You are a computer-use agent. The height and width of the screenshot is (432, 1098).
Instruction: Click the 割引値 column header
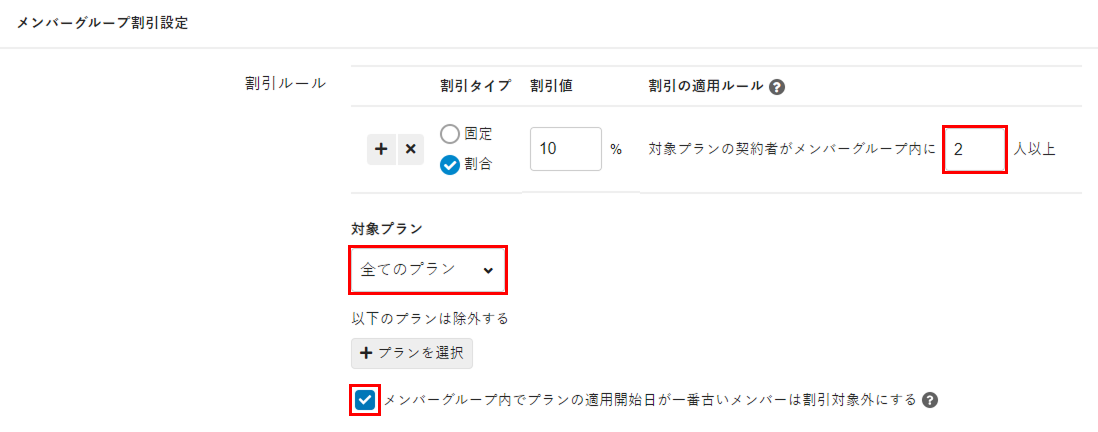pyautogui.click(x=551, y=87)
